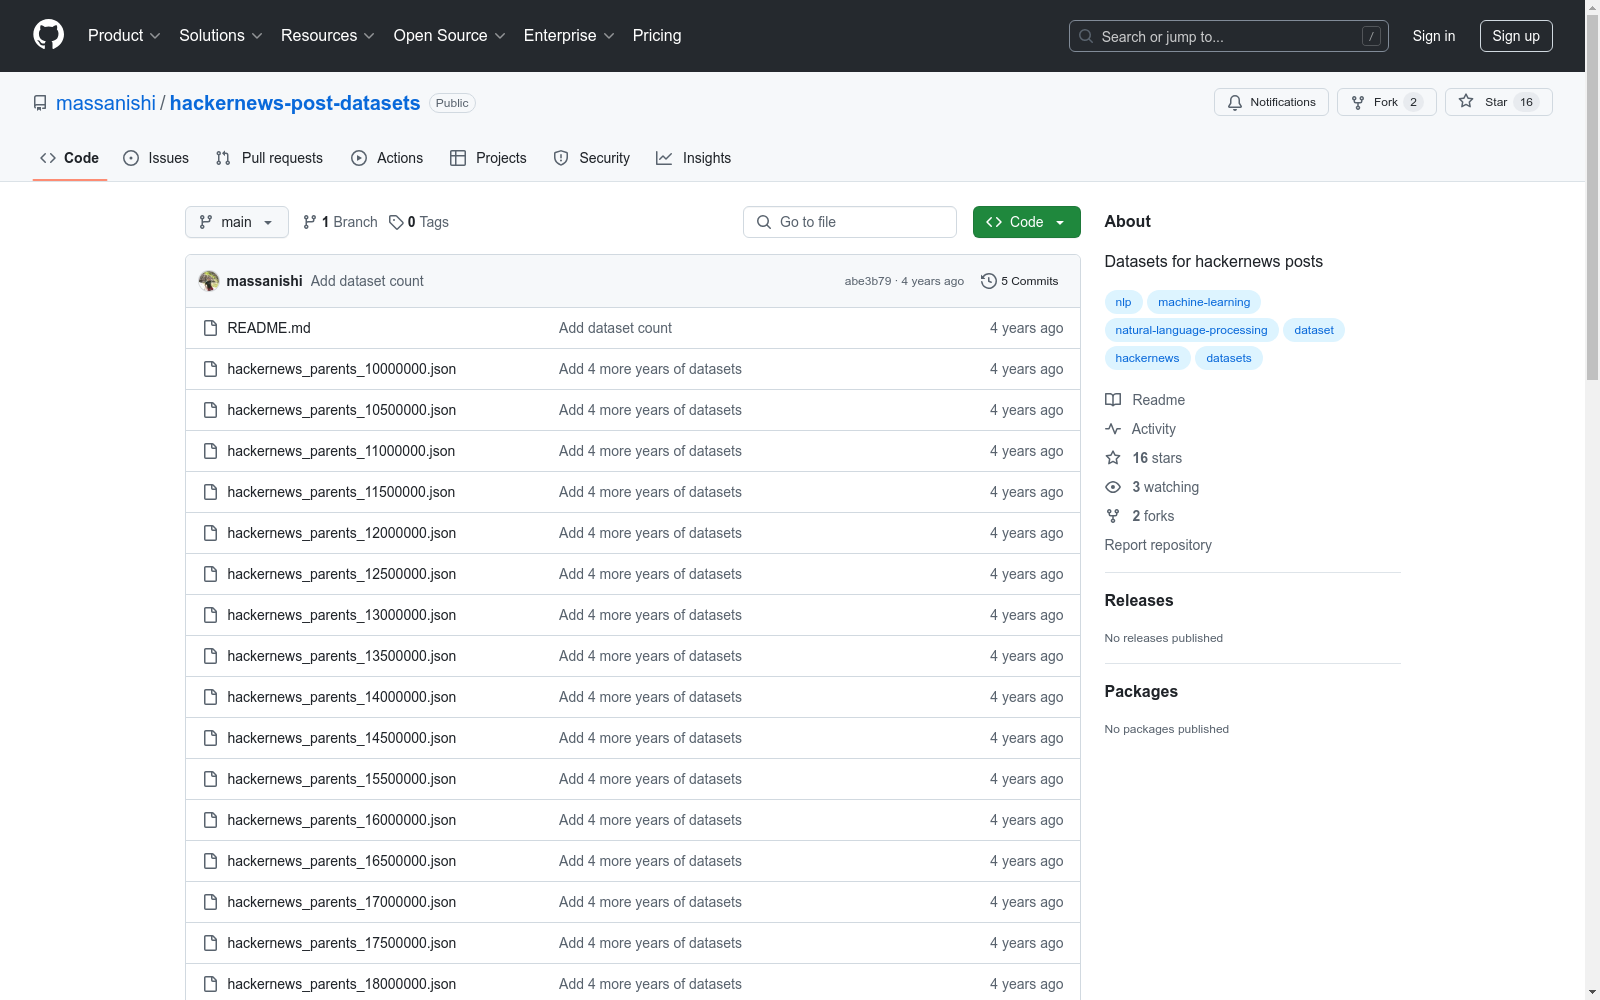The image size is (1600, 1000).
Task: Click the nlp topic tag
Action: pyautogui.click(x=1123, y=302)
